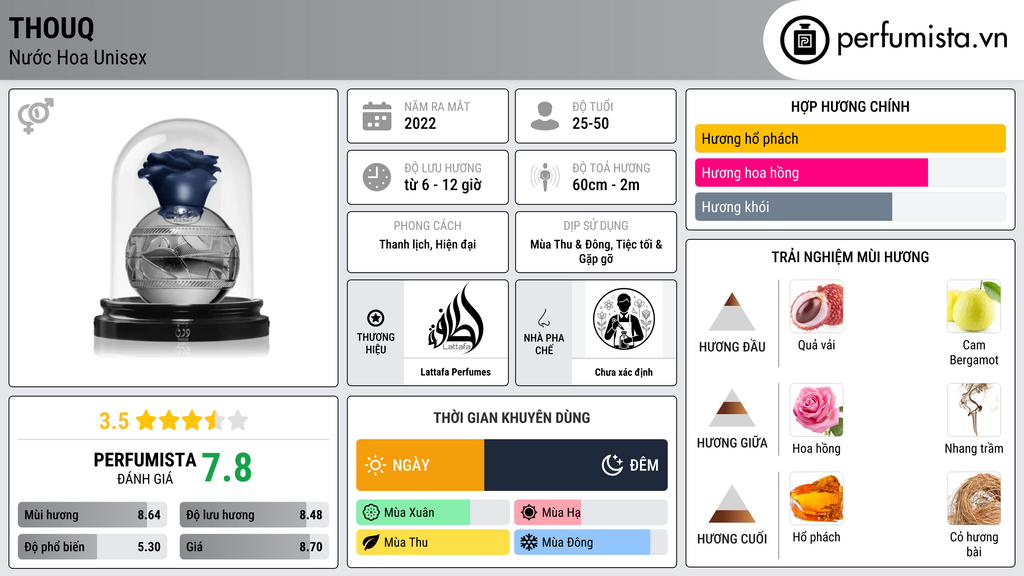Click the Hương cuối pyramid icon
The image size is (1024, 576).
click(732, 504)
